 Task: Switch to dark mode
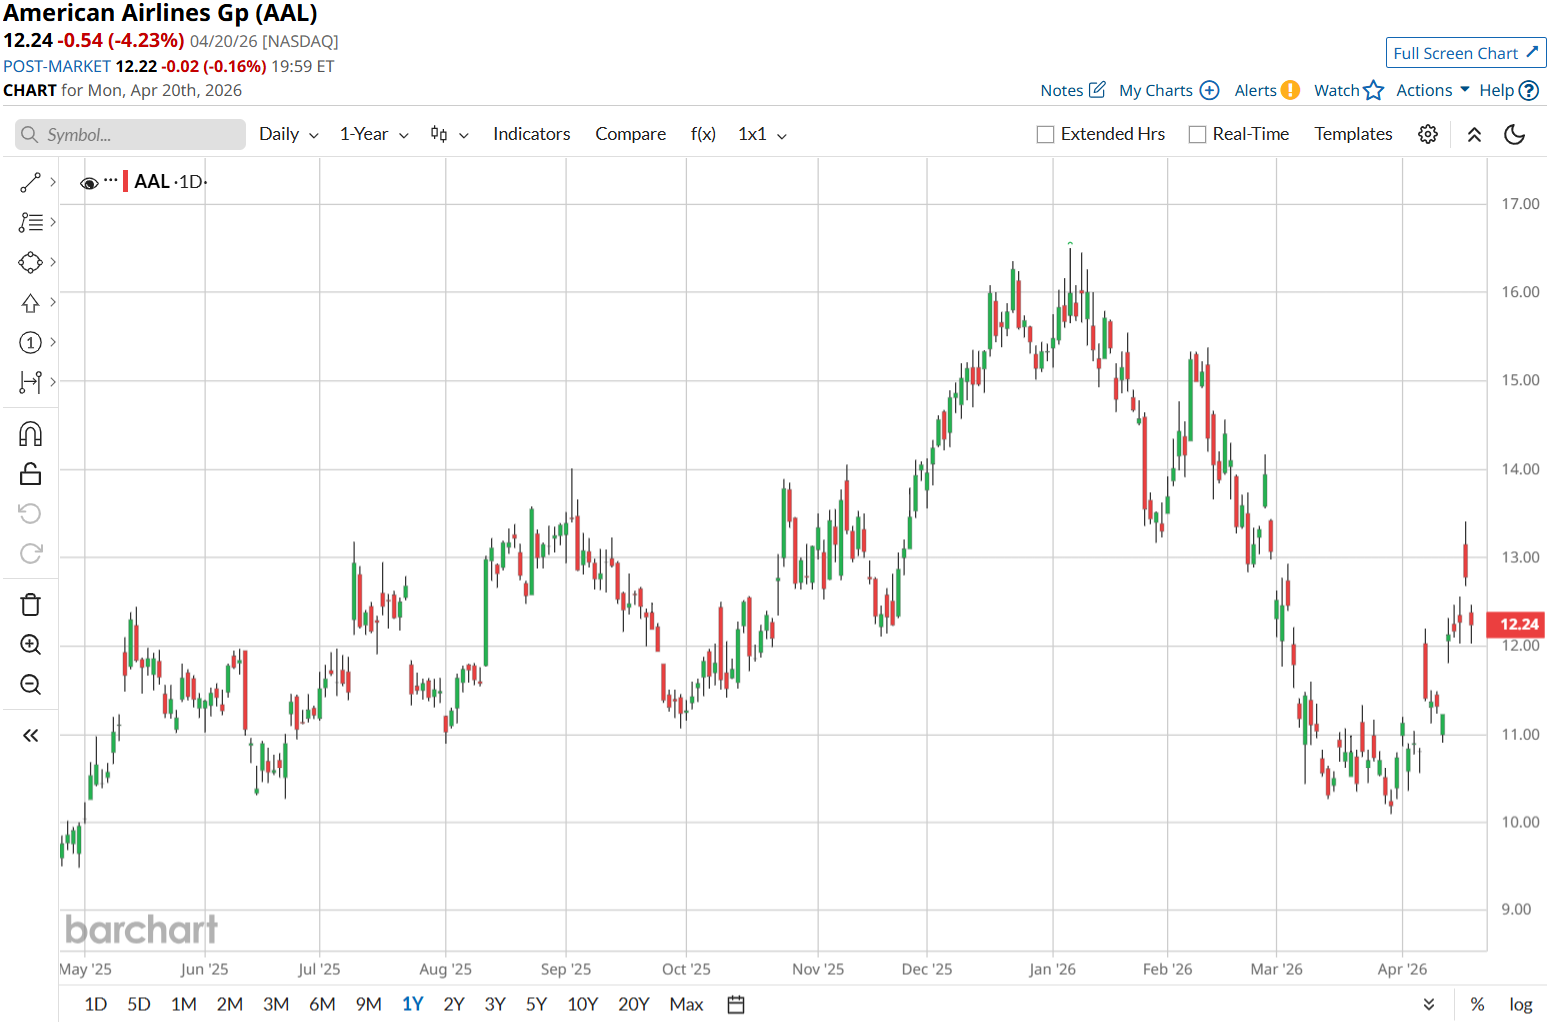[1514, 134]
